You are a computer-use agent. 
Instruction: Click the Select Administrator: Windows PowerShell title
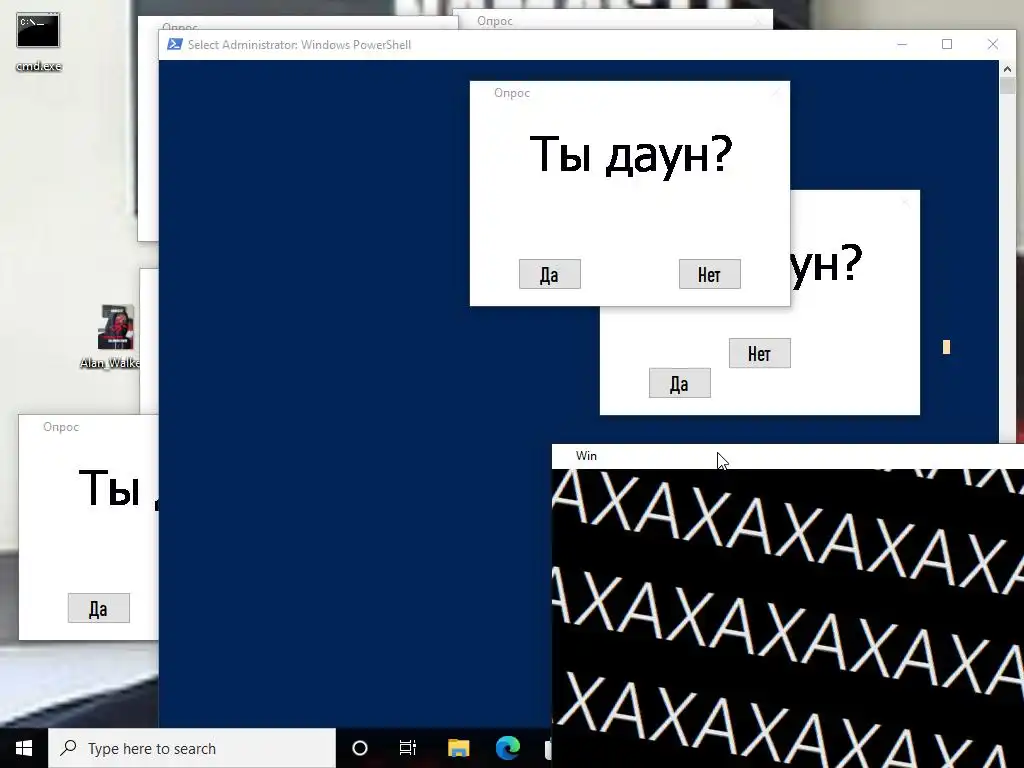300,44
